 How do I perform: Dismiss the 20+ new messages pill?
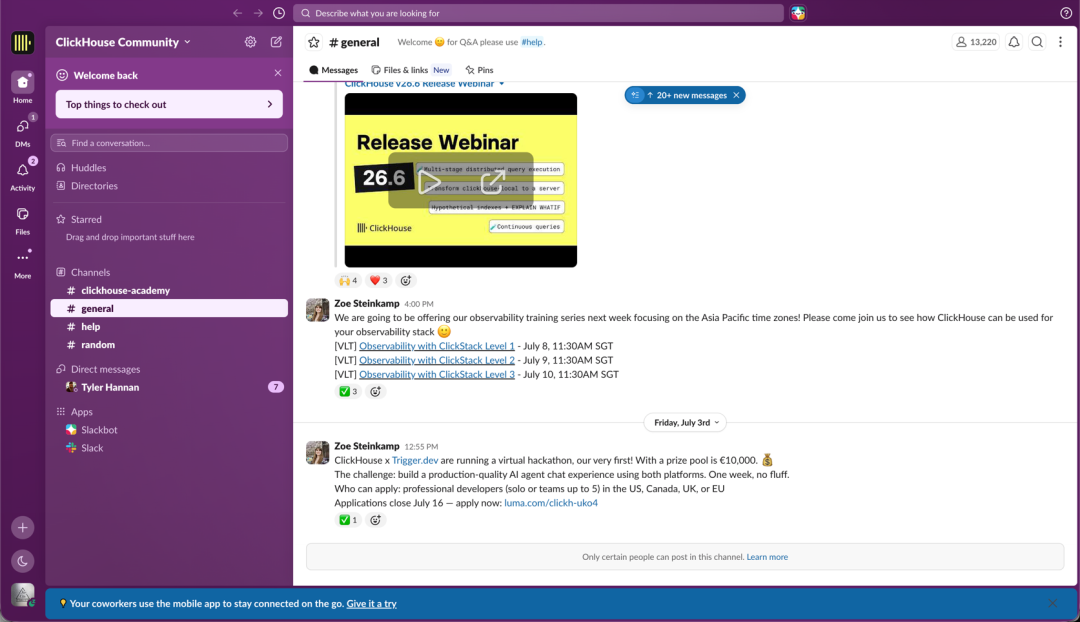pyautogui.click(x=736, y=95)
